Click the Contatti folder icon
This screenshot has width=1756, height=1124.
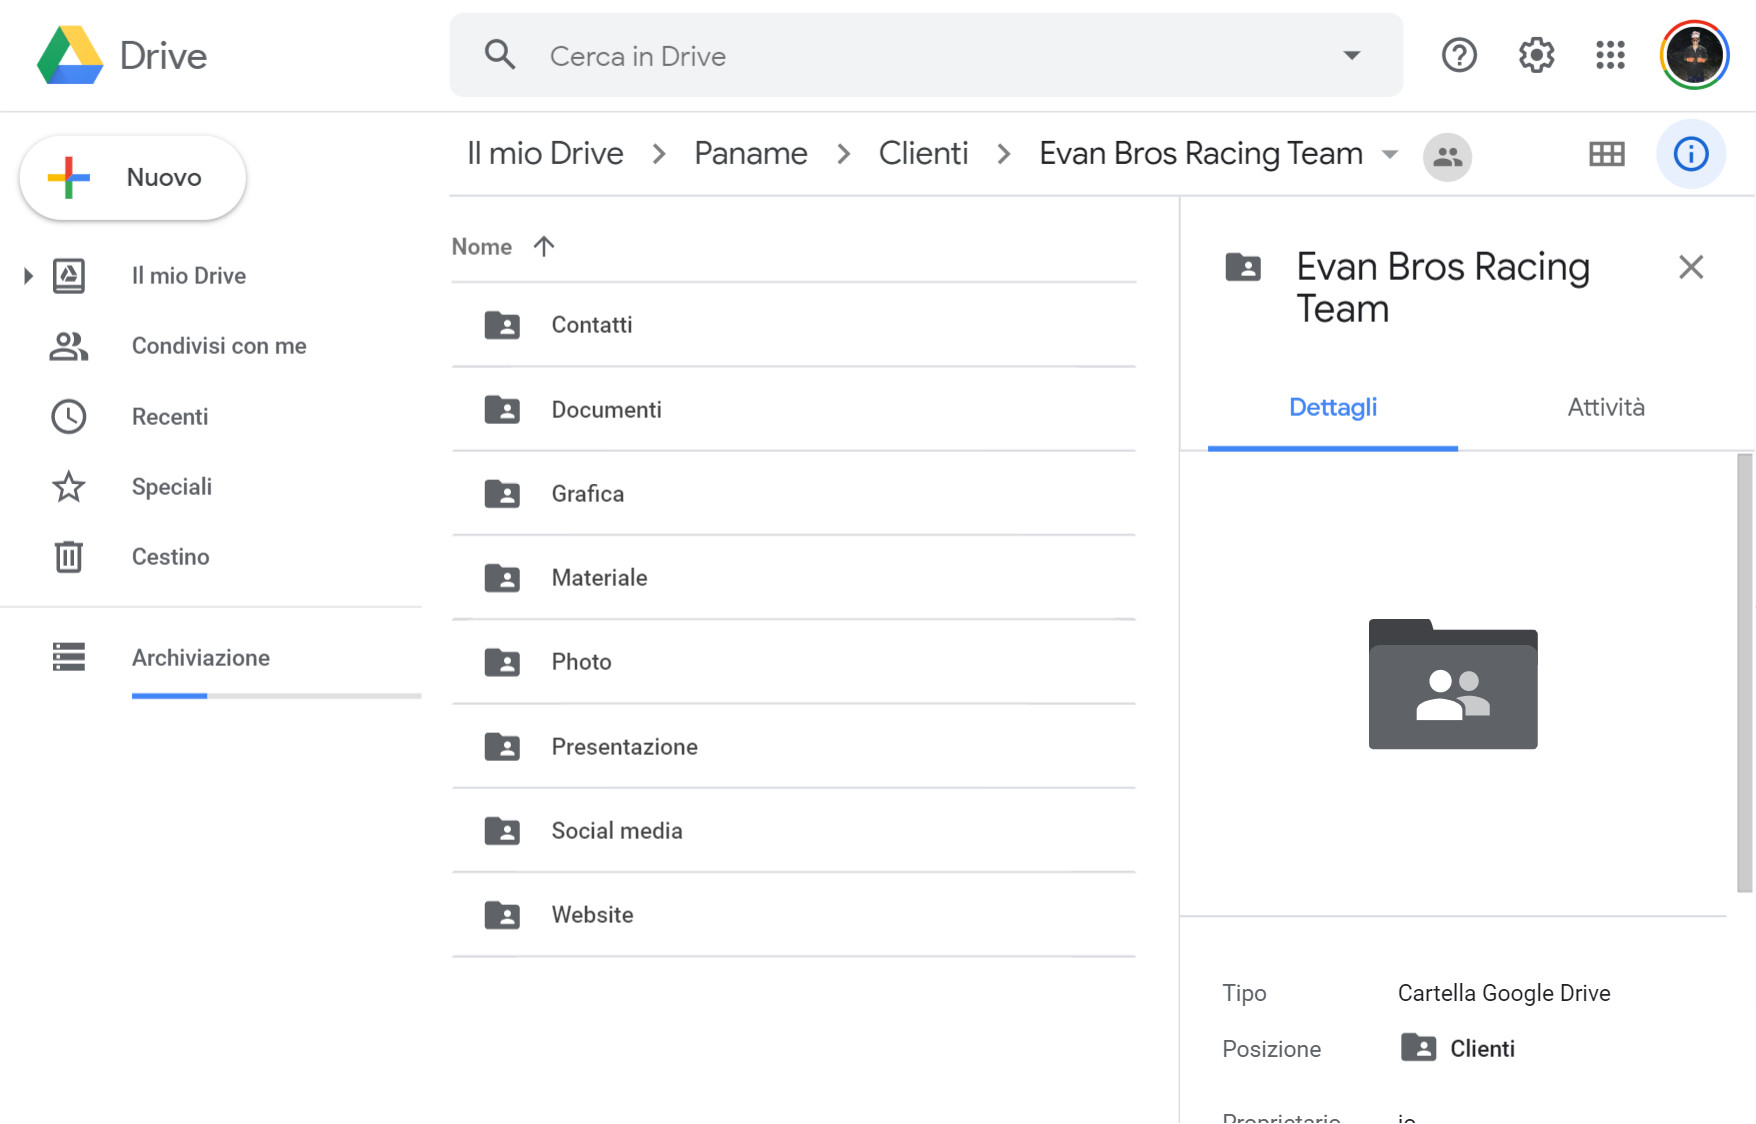[502, 325]
